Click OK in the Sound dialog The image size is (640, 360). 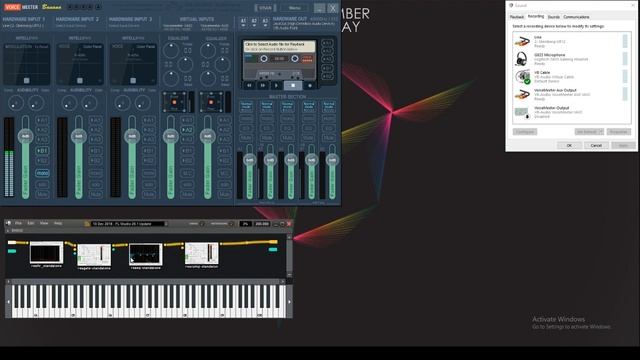click(569, 145)
